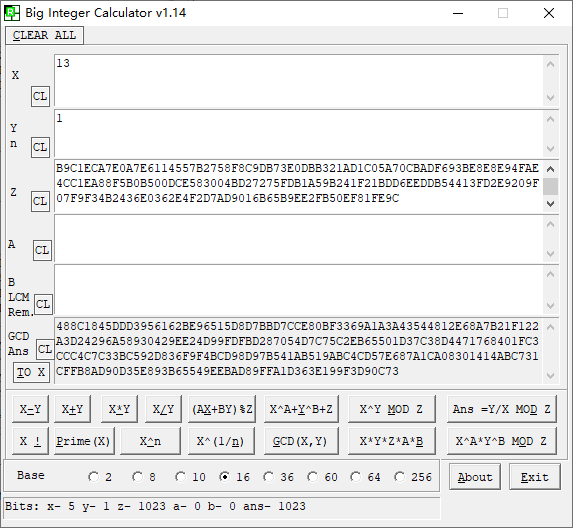573x528 pixels.
Task: Click inside the Z input field
Action: pos(299,186)
